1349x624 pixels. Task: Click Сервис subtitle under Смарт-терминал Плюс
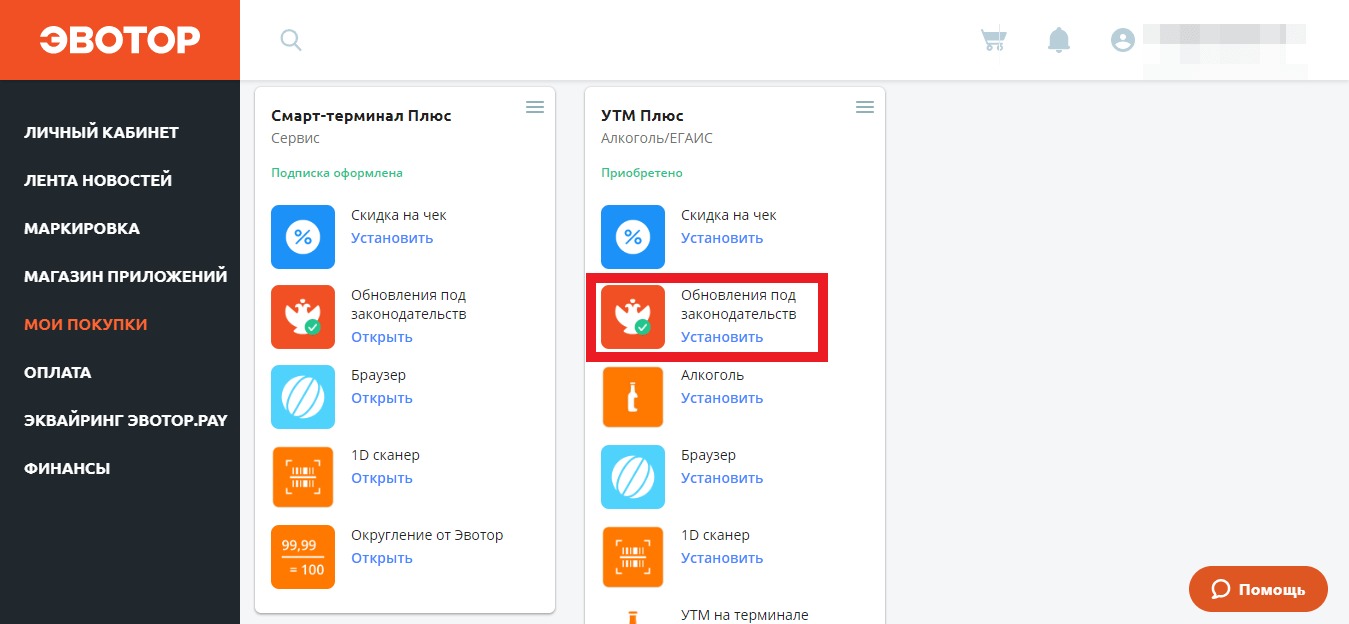(x=295, y=138)
